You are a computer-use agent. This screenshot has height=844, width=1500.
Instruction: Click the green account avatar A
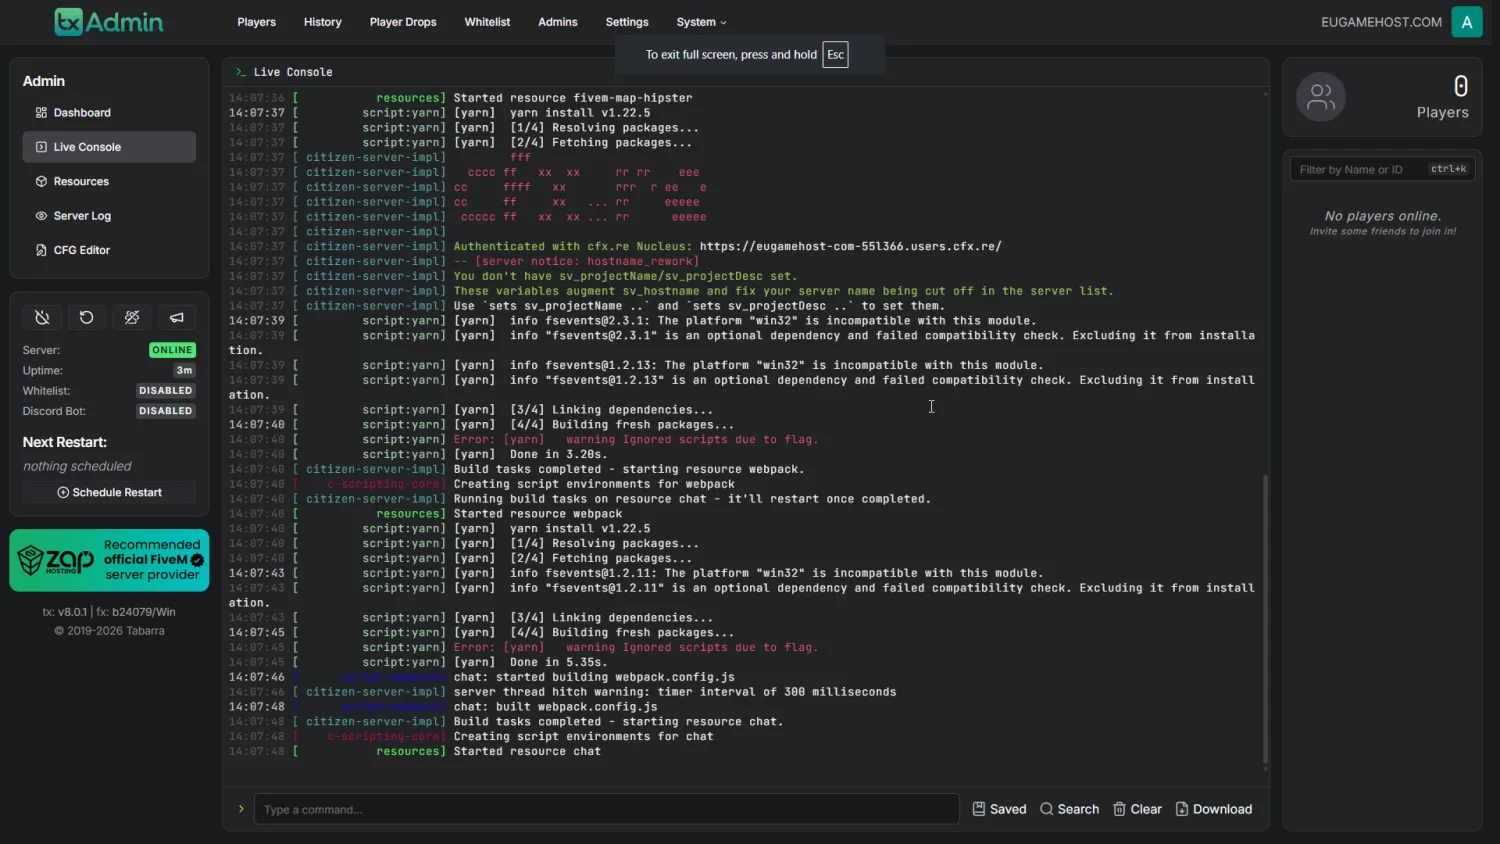(x=1467, y=22)
